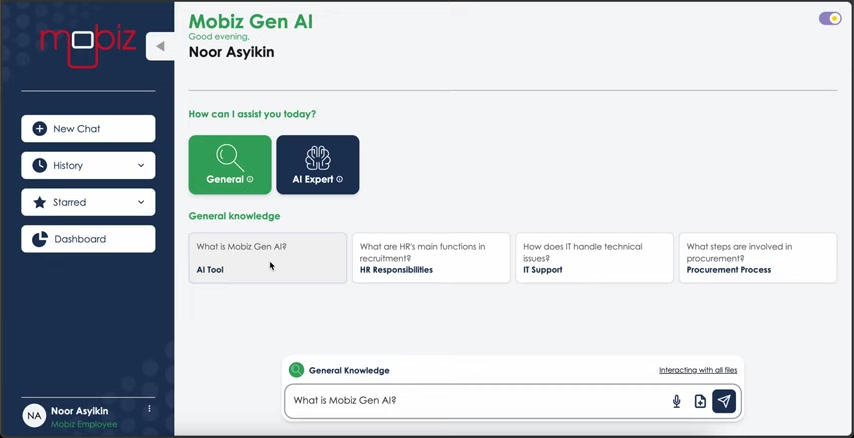Send the message with paper plane icon
The image size is (854, 438).
724,402
